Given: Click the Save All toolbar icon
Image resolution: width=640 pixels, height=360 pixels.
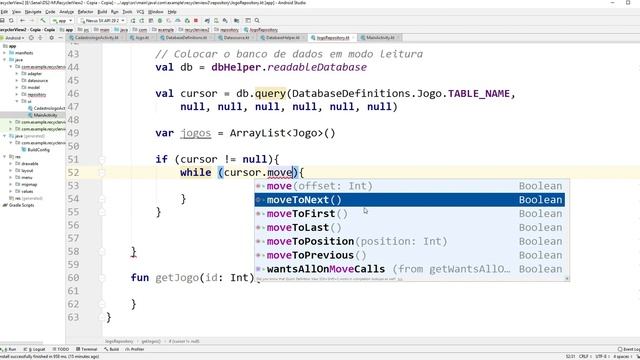Looking at the screenshot, I should [x=2, y=20].
